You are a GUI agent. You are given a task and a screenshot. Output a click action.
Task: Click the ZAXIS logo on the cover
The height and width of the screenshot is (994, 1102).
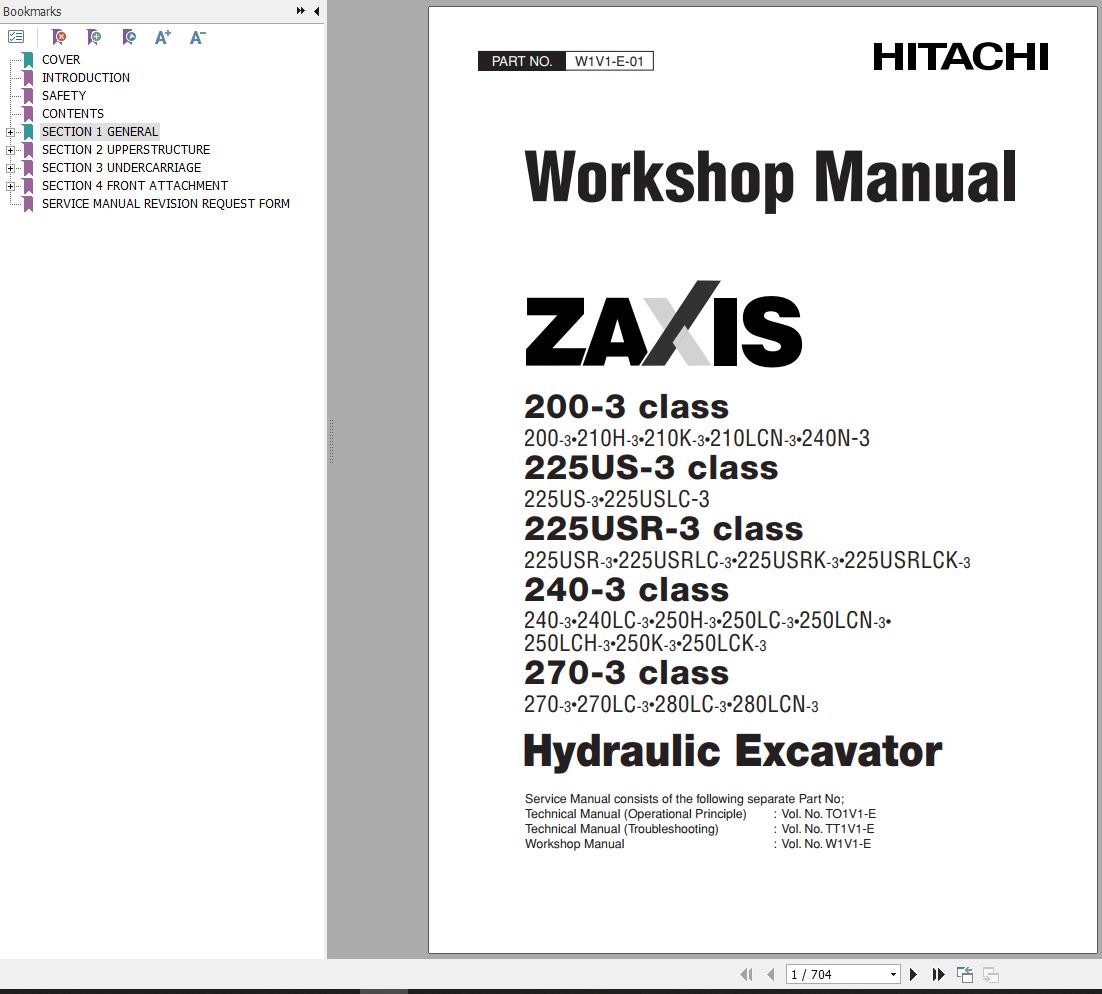(x=663, y=324)
